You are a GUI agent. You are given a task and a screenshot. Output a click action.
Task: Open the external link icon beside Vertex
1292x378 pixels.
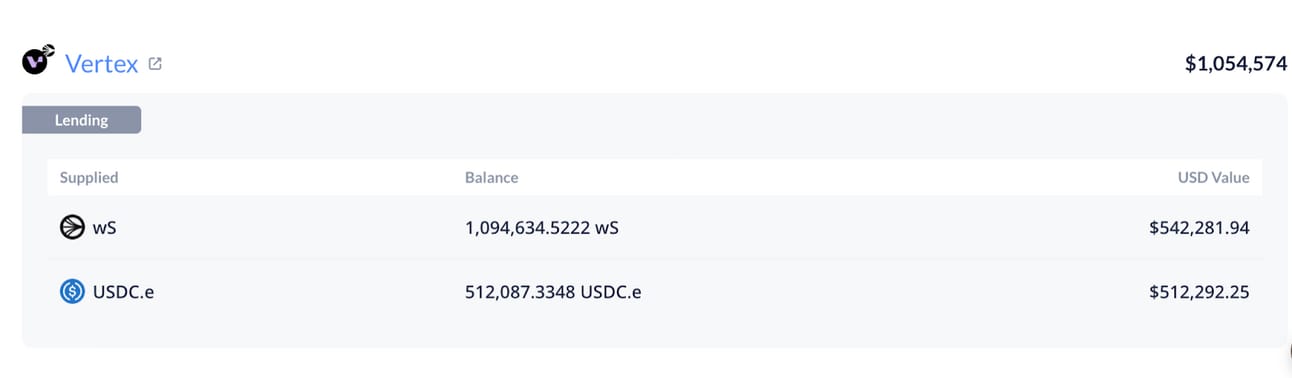tap(155, 64)
